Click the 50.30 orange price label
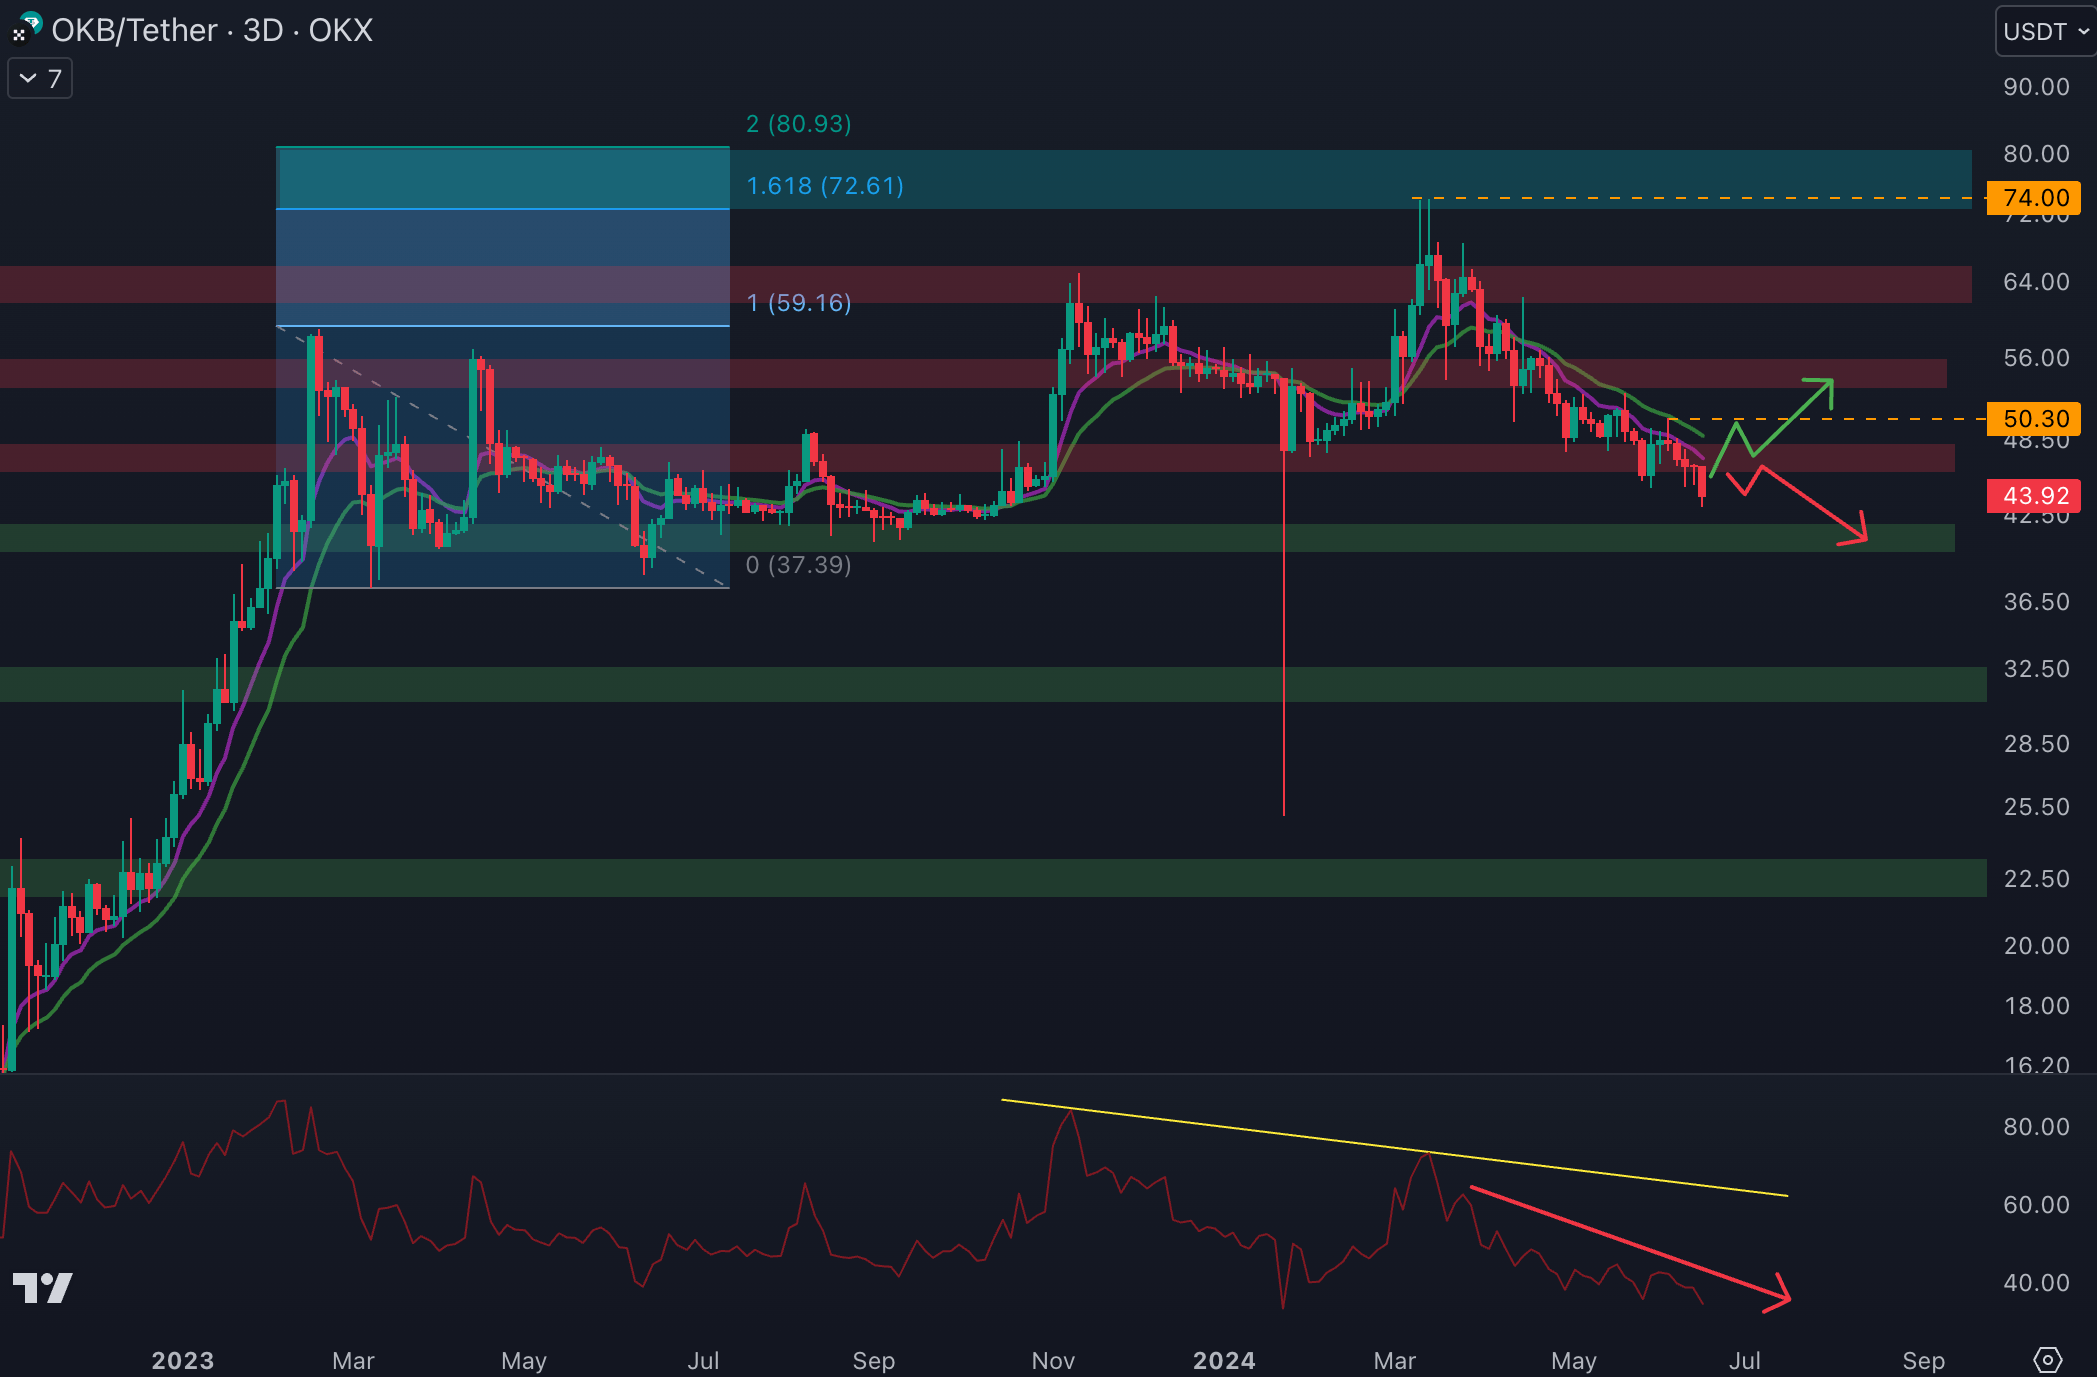The height and width of the screenshot is (1377, 2097). 2035,419
